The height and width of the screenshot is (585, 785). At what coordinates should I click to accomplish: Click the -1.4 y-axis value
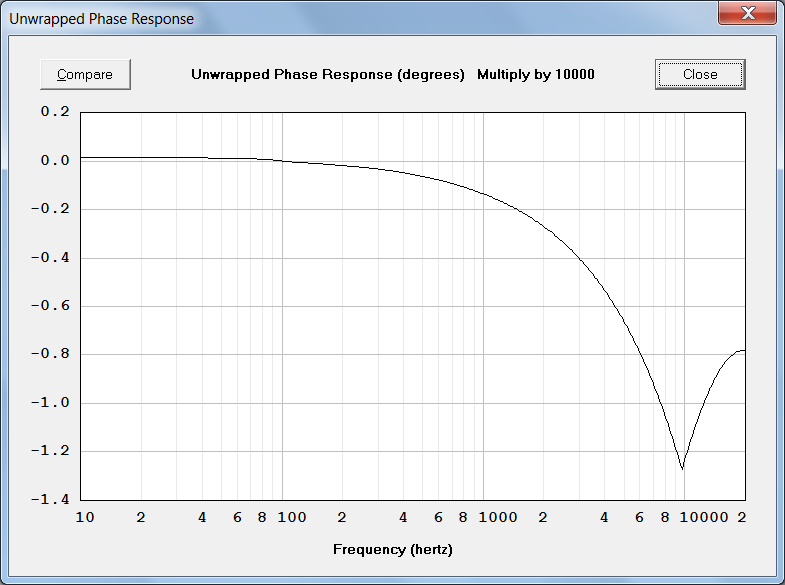point(50,499)
